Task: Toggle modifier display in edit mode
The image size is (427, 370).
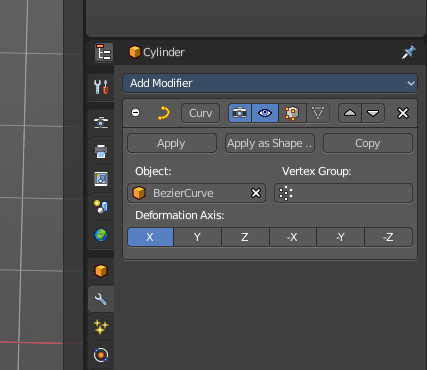Action: 292,113
